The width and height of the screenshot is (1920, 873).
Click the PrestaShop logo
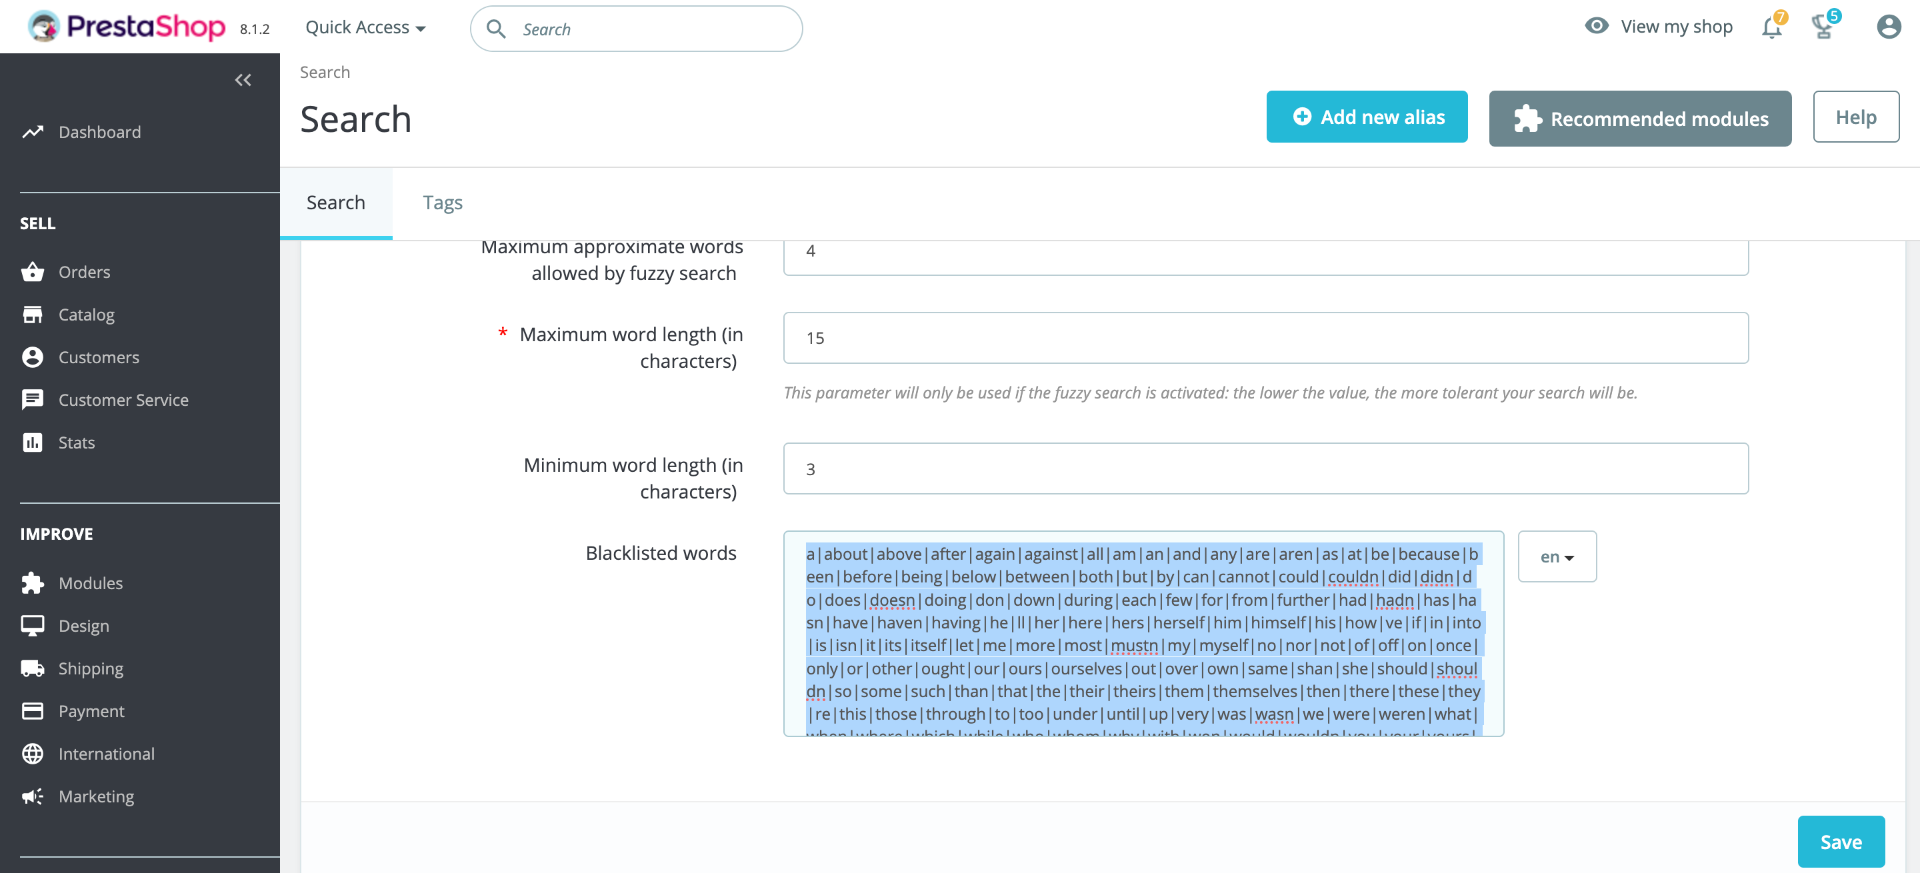tap(128, 27)
